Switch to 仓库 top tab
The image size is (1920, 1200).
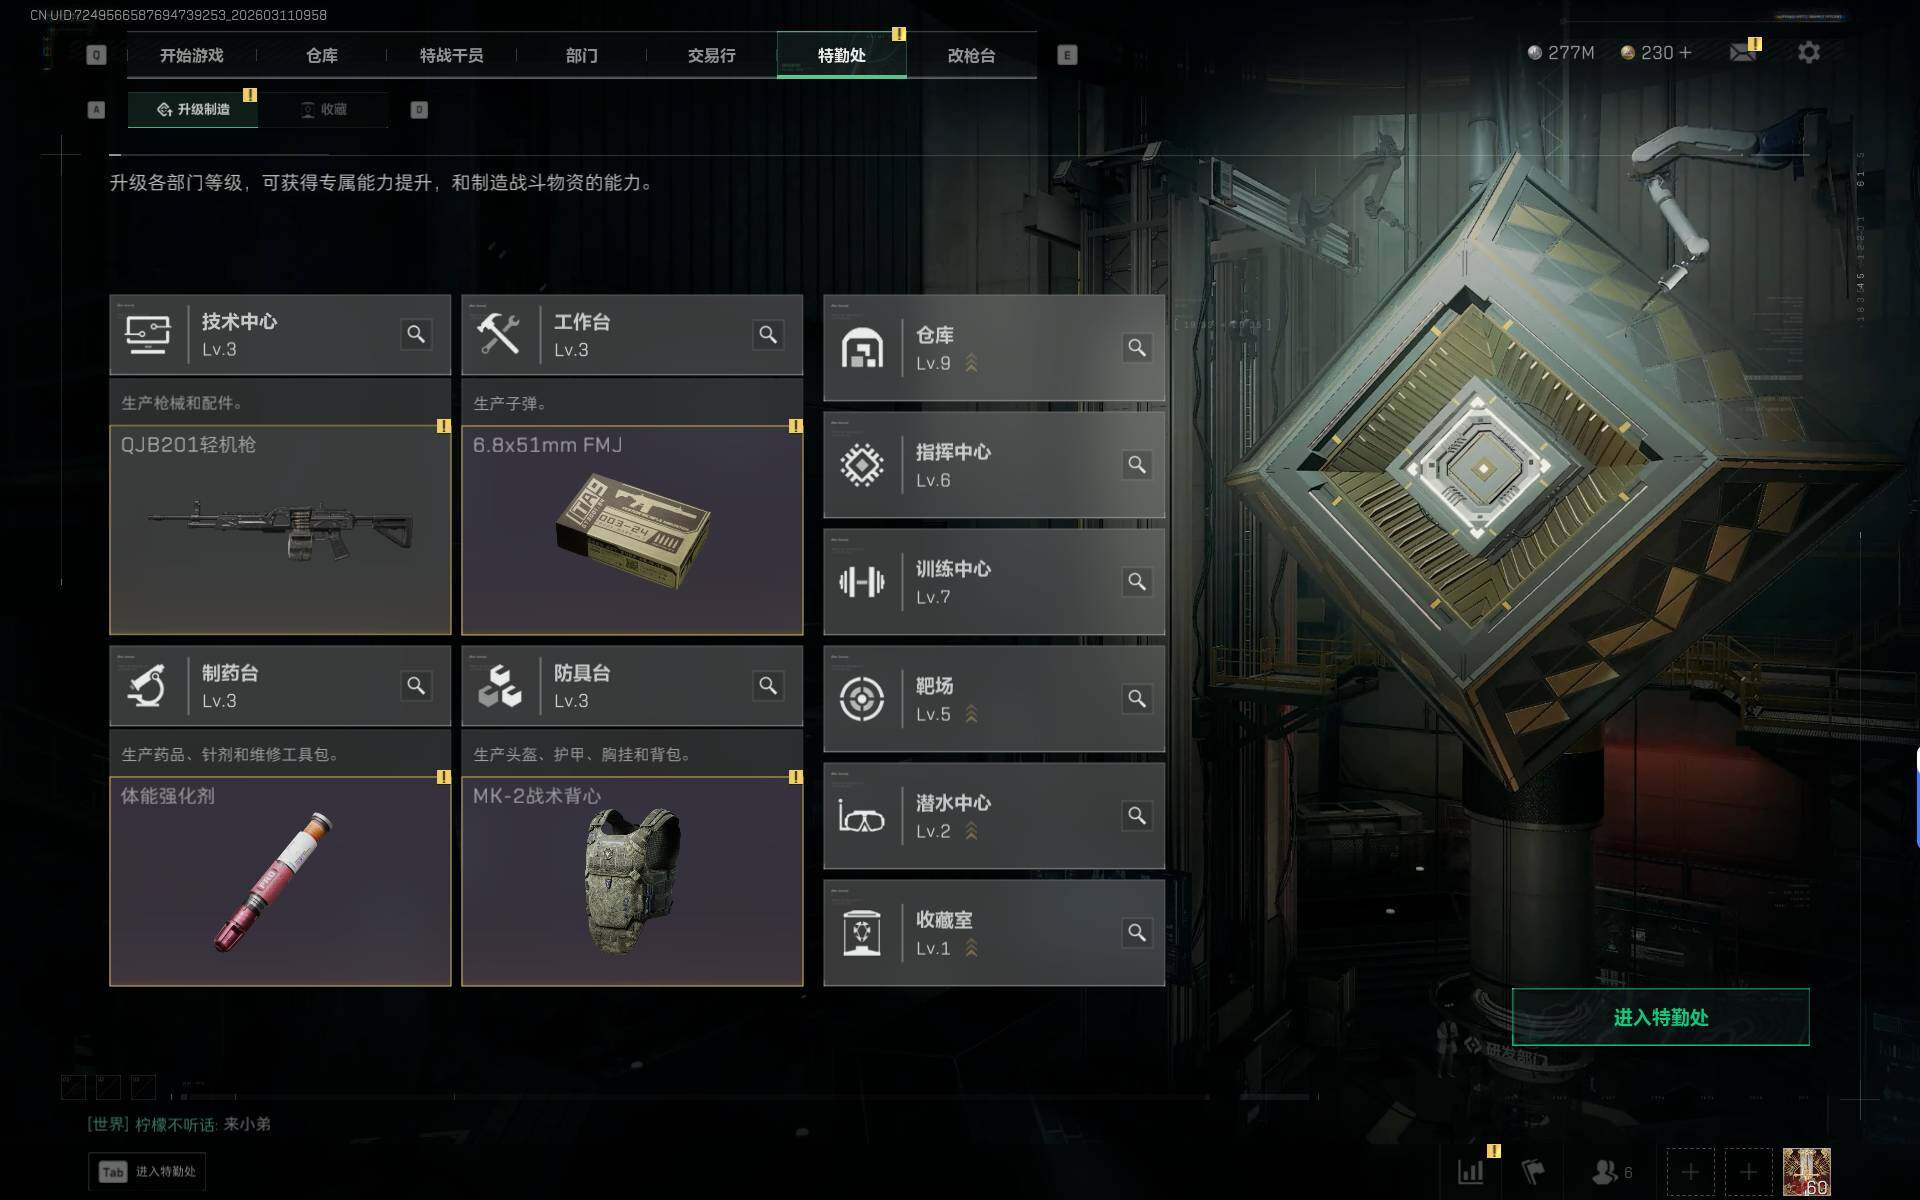click(322, 55)
